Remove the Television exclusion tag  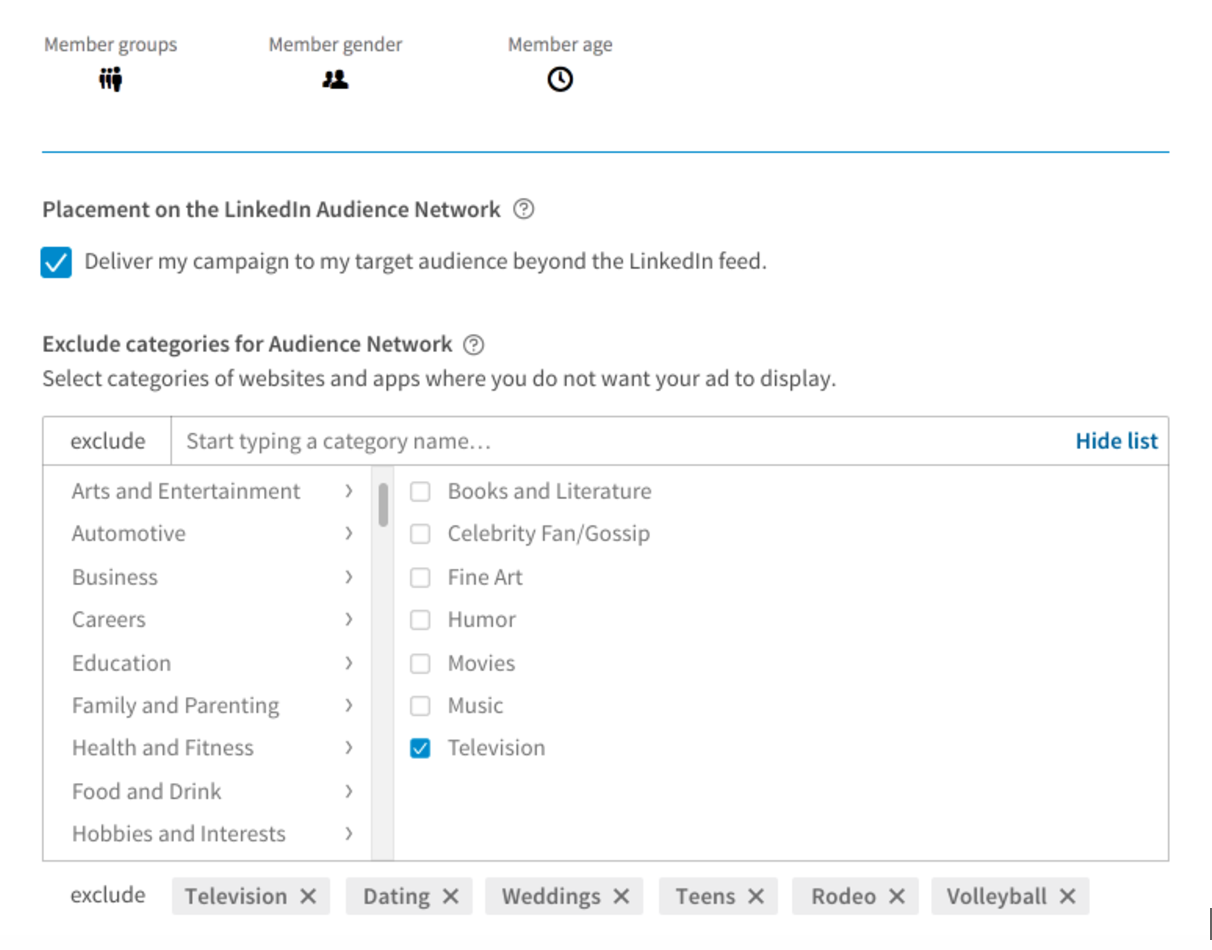pos(308,897)
